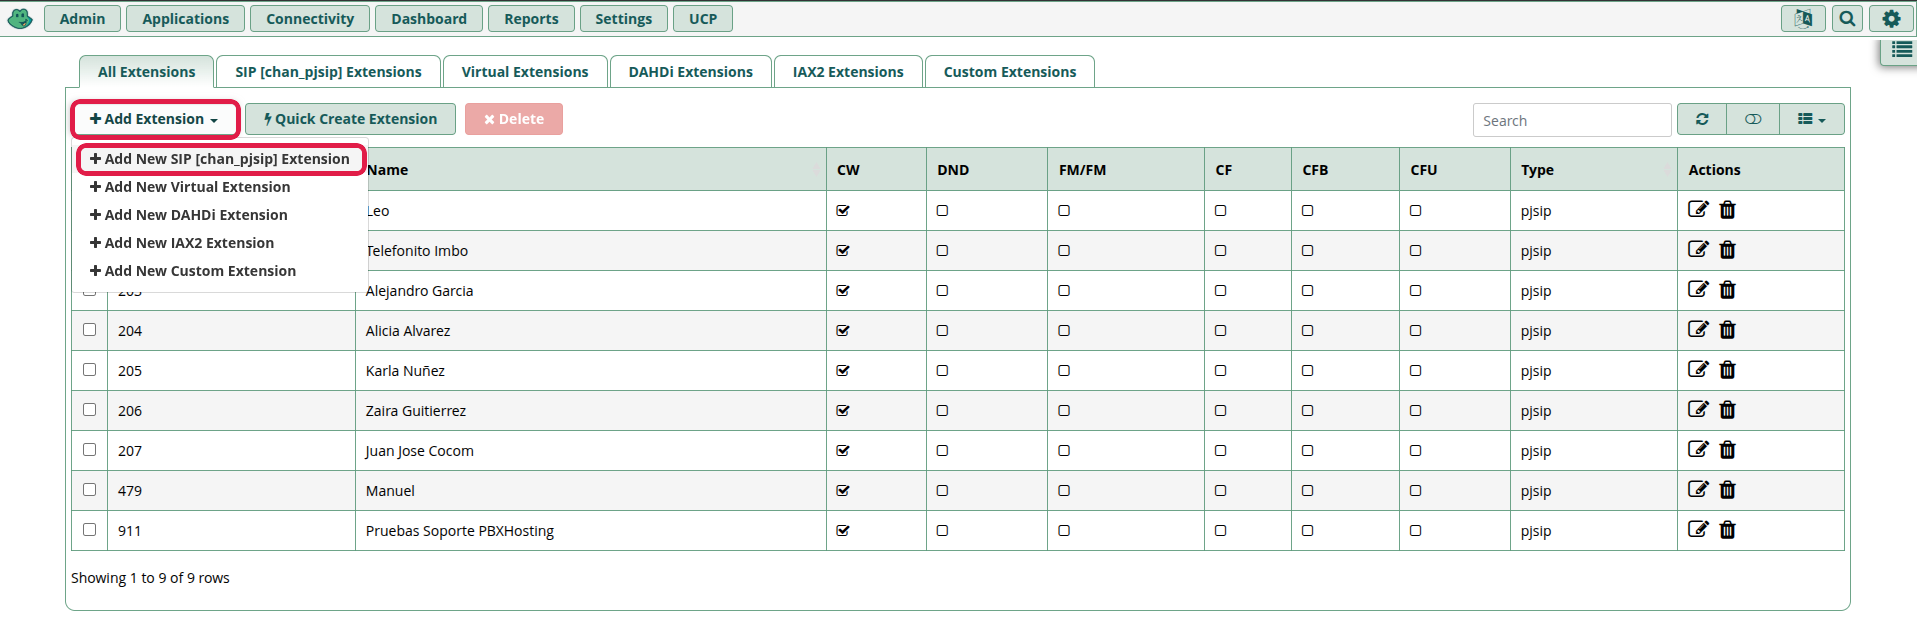This screenshot has height=620, width=1917.
Task: Toggle call waiting for Leo
Action: 843,210
